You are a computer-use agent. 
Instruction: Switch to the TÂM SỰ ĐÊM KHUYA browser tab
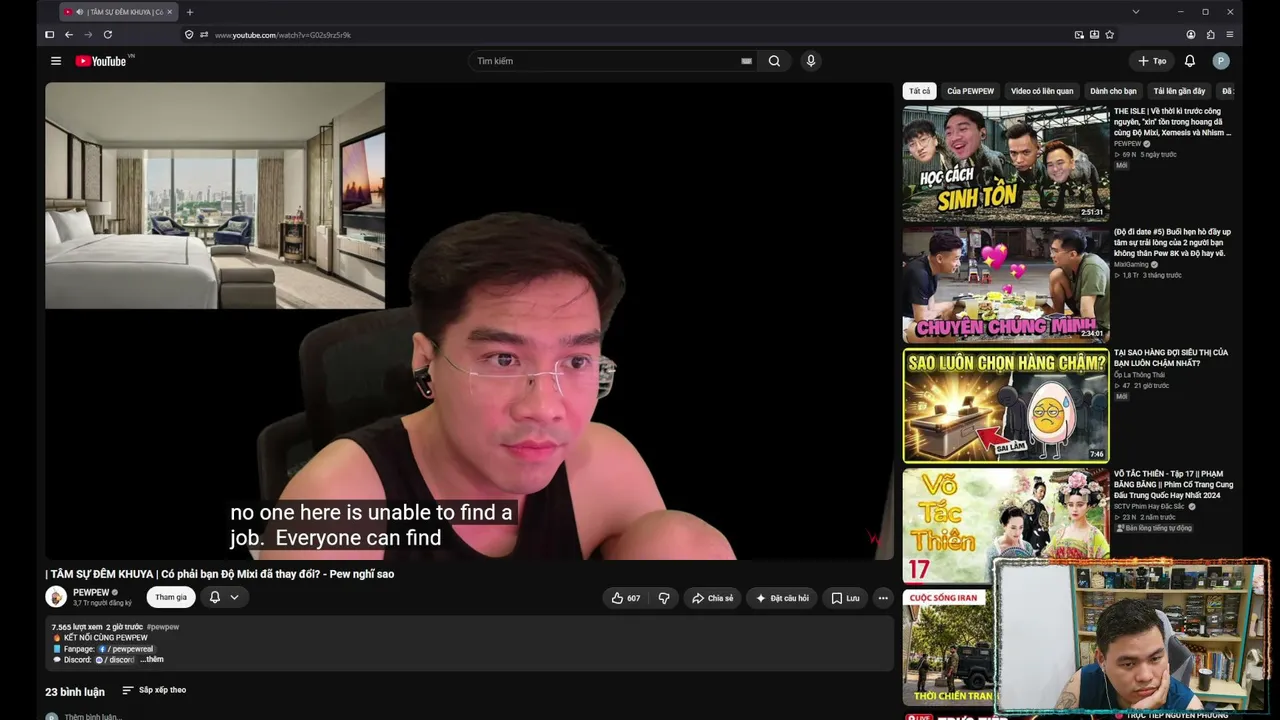tap(120, 12)
